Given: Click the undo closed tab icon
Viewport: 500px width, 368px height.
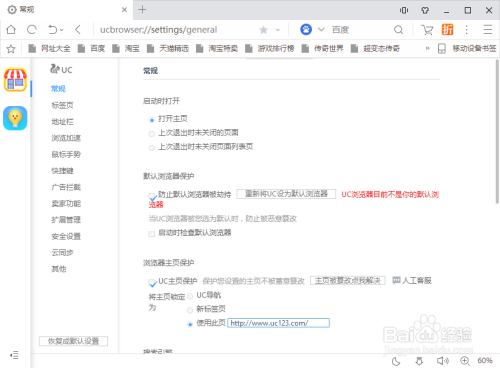Looking at the screenshot, I should coord(53,30).
